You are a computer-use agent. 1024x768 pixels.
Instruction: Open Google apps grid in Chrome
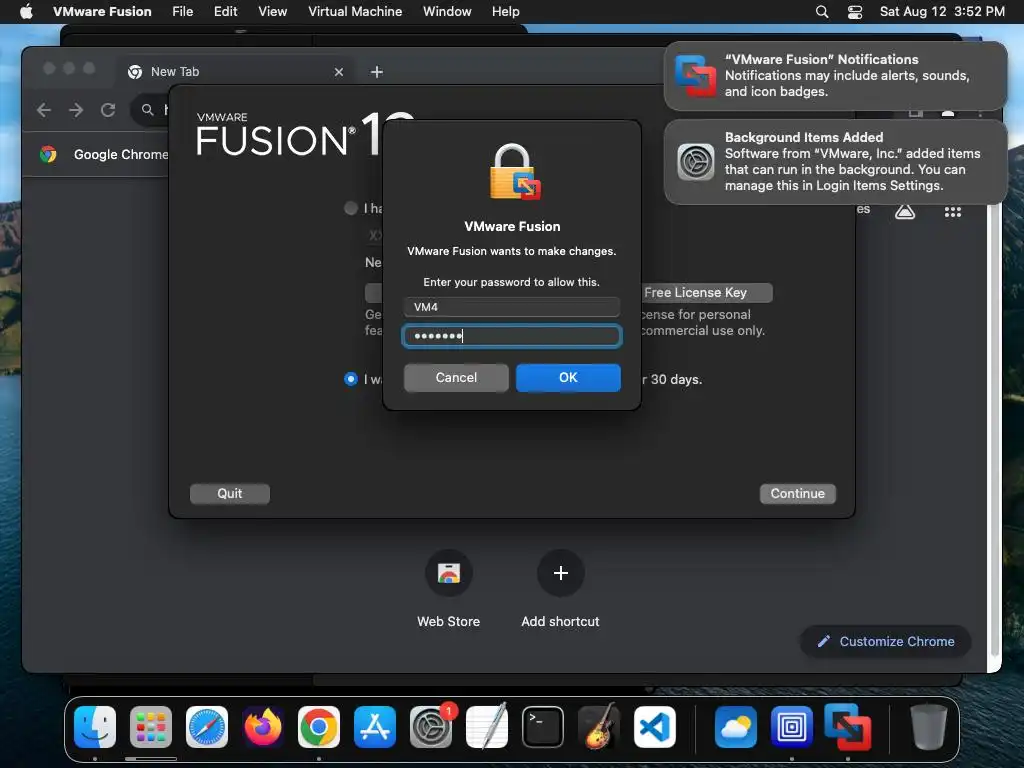tap(953, 212)
